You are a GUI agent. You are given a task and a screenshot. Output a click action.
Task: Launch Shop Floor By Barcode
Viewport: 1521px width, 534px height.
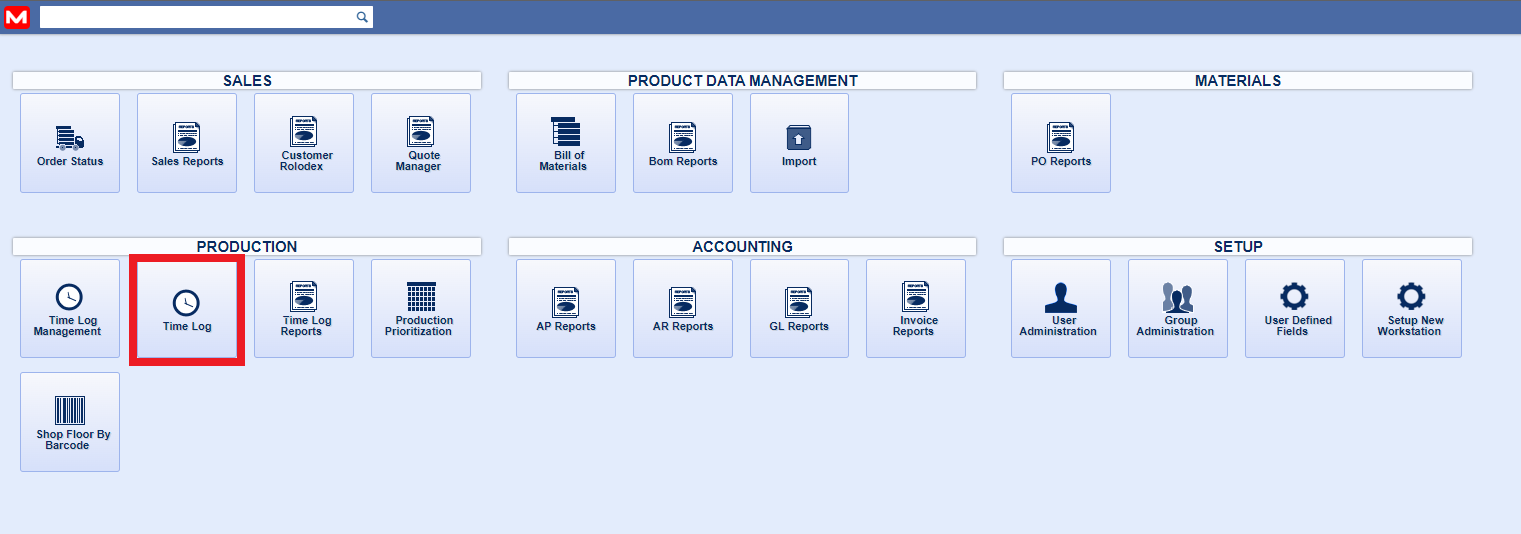(x=70, y=422)
